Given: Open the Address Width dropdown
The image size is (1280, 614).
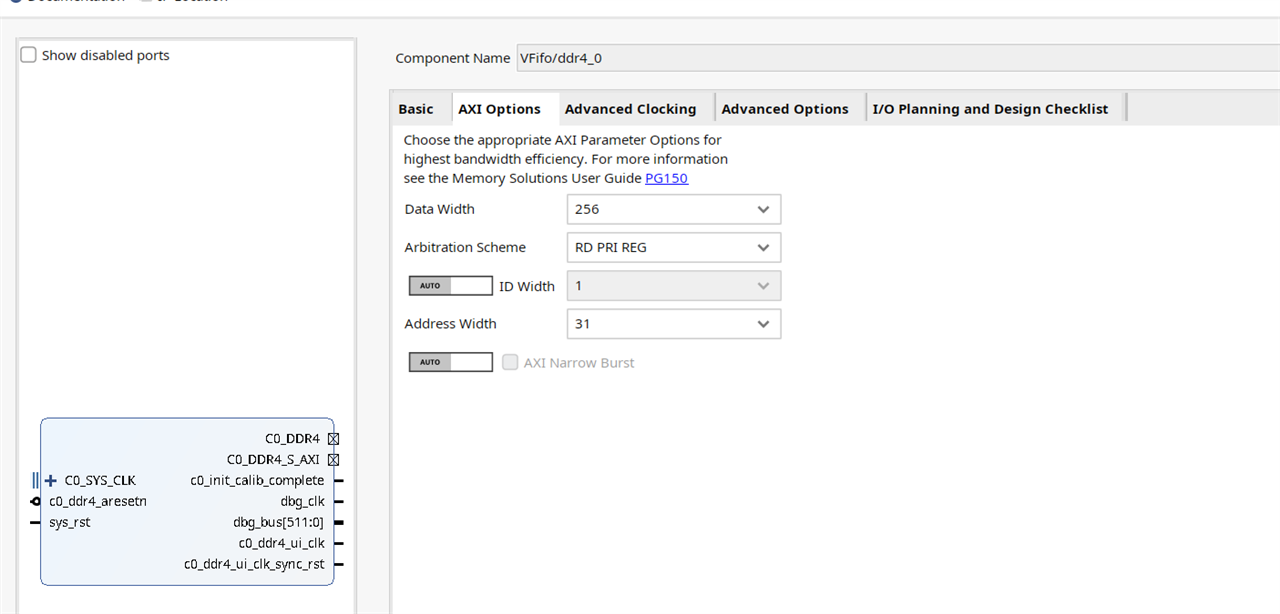Looking at the screenshot, I should [674, 324].
